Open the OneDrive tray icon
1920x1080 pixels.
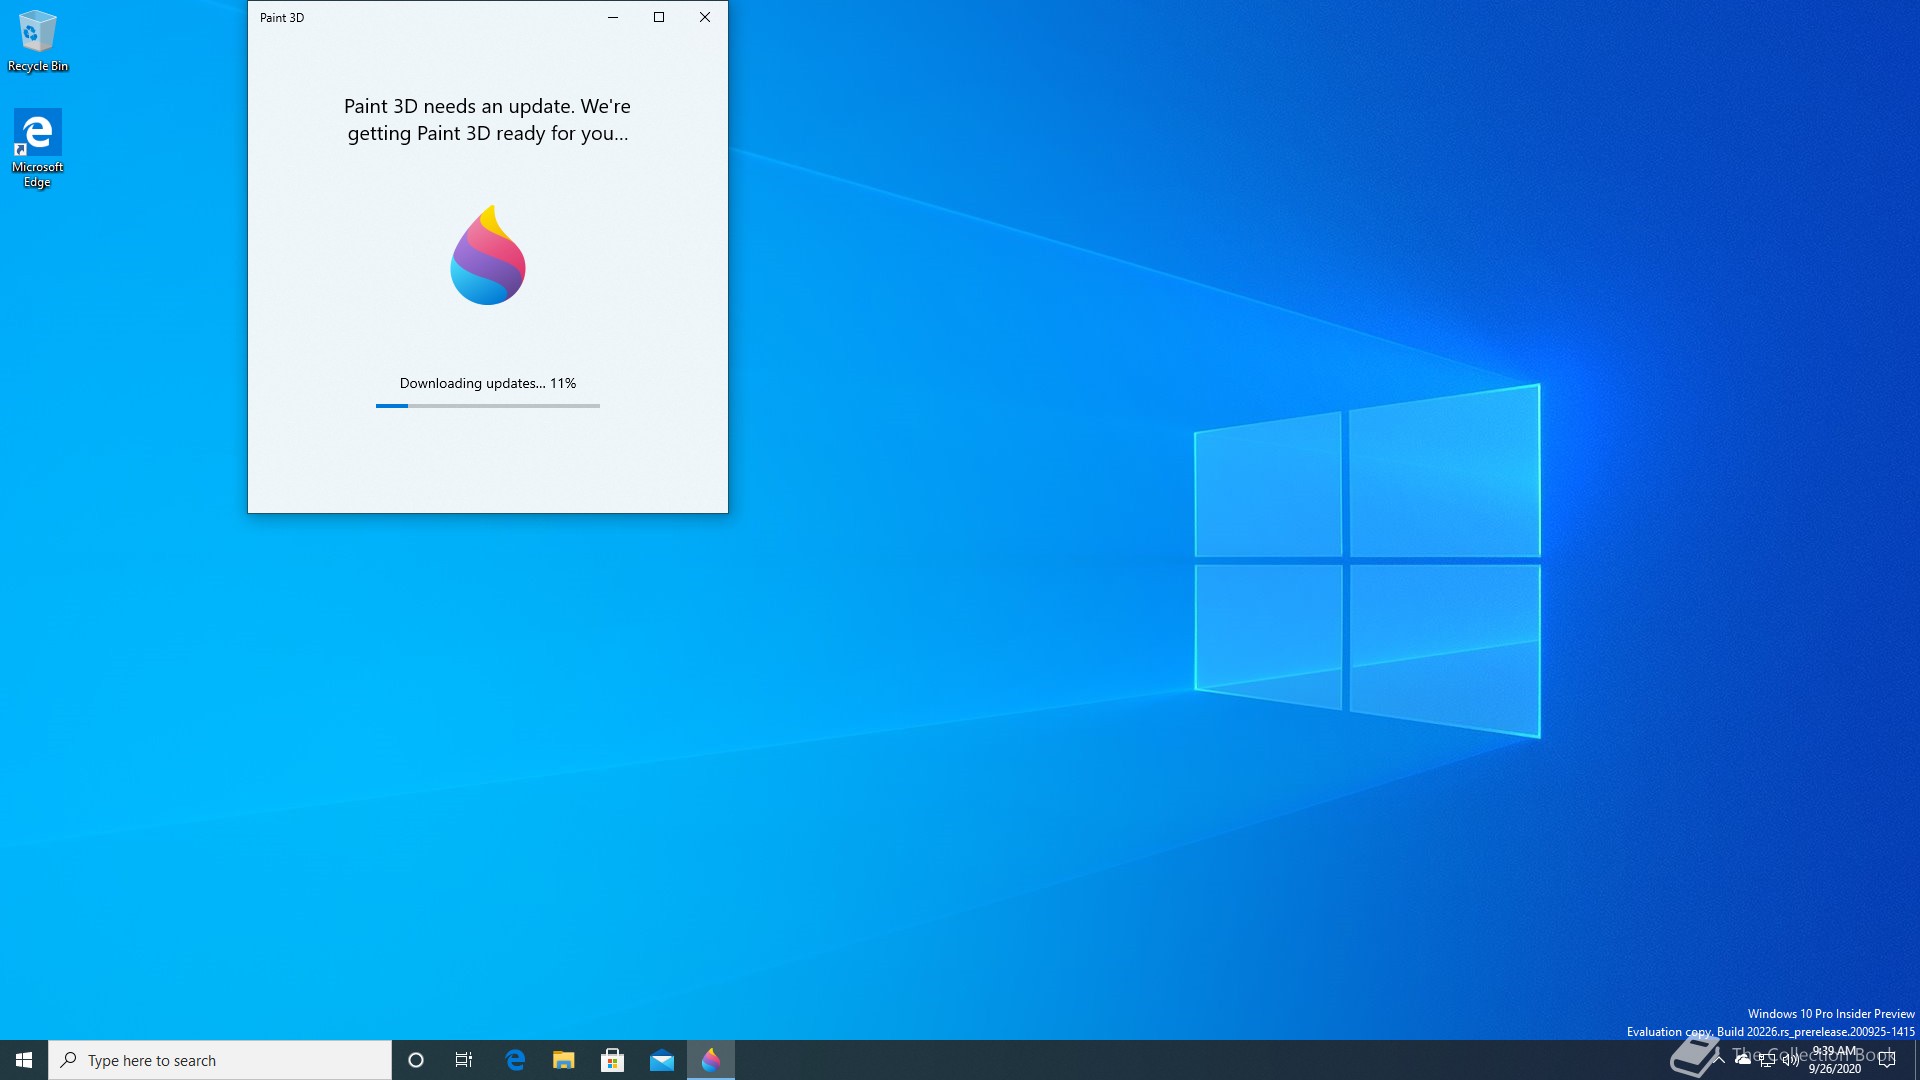(1743, 1060)
